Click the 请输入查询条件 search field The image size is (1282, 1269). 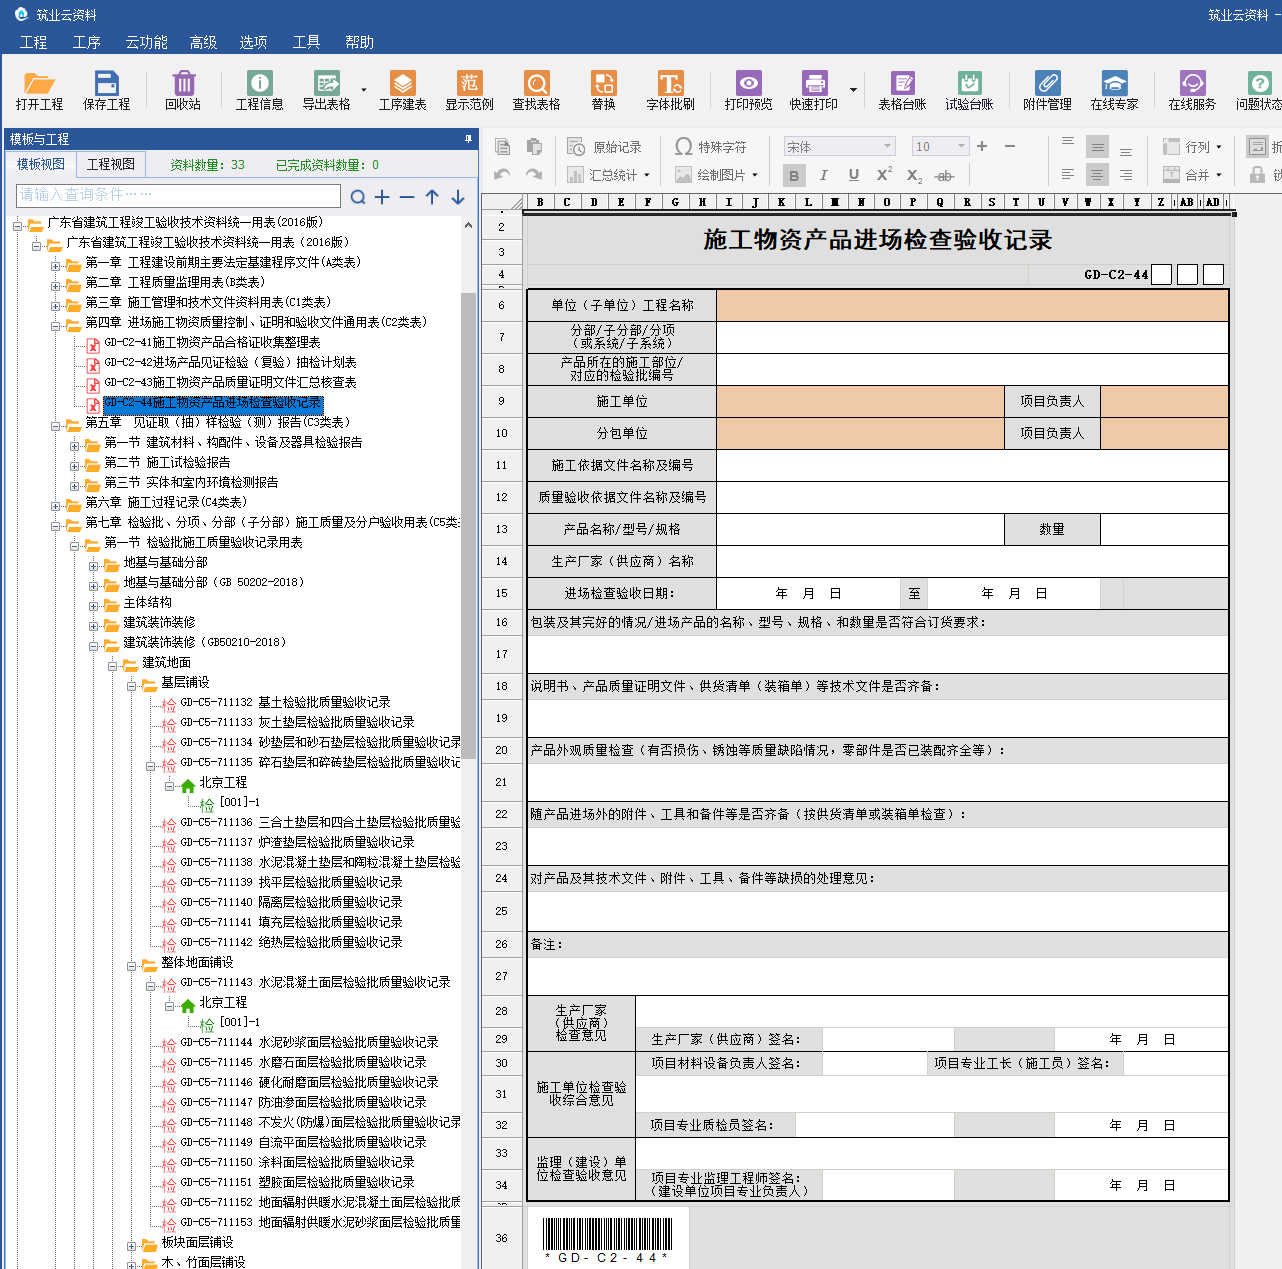pyautogui.click(x=178, y=195)
